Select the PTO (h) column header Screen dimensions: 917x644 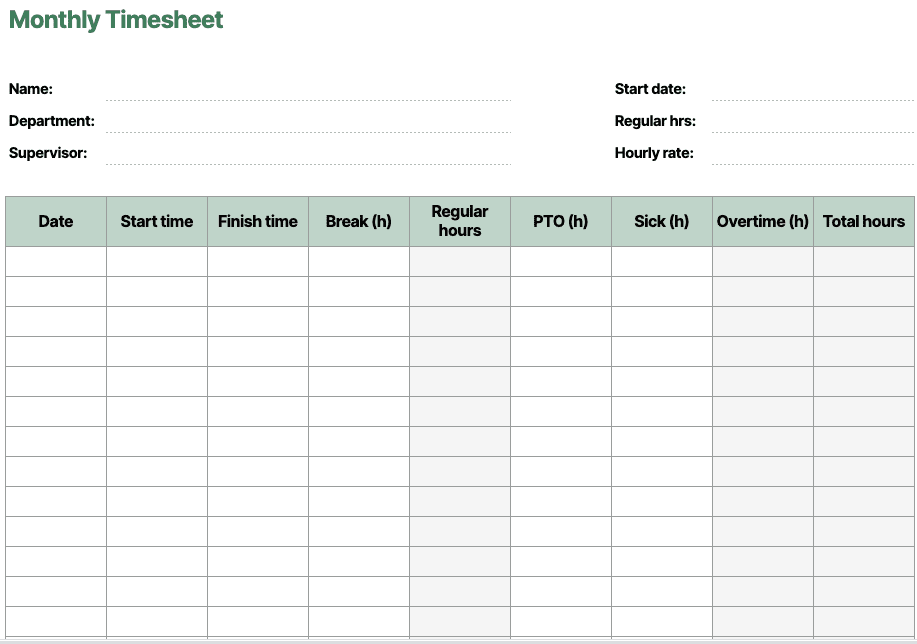561,221
